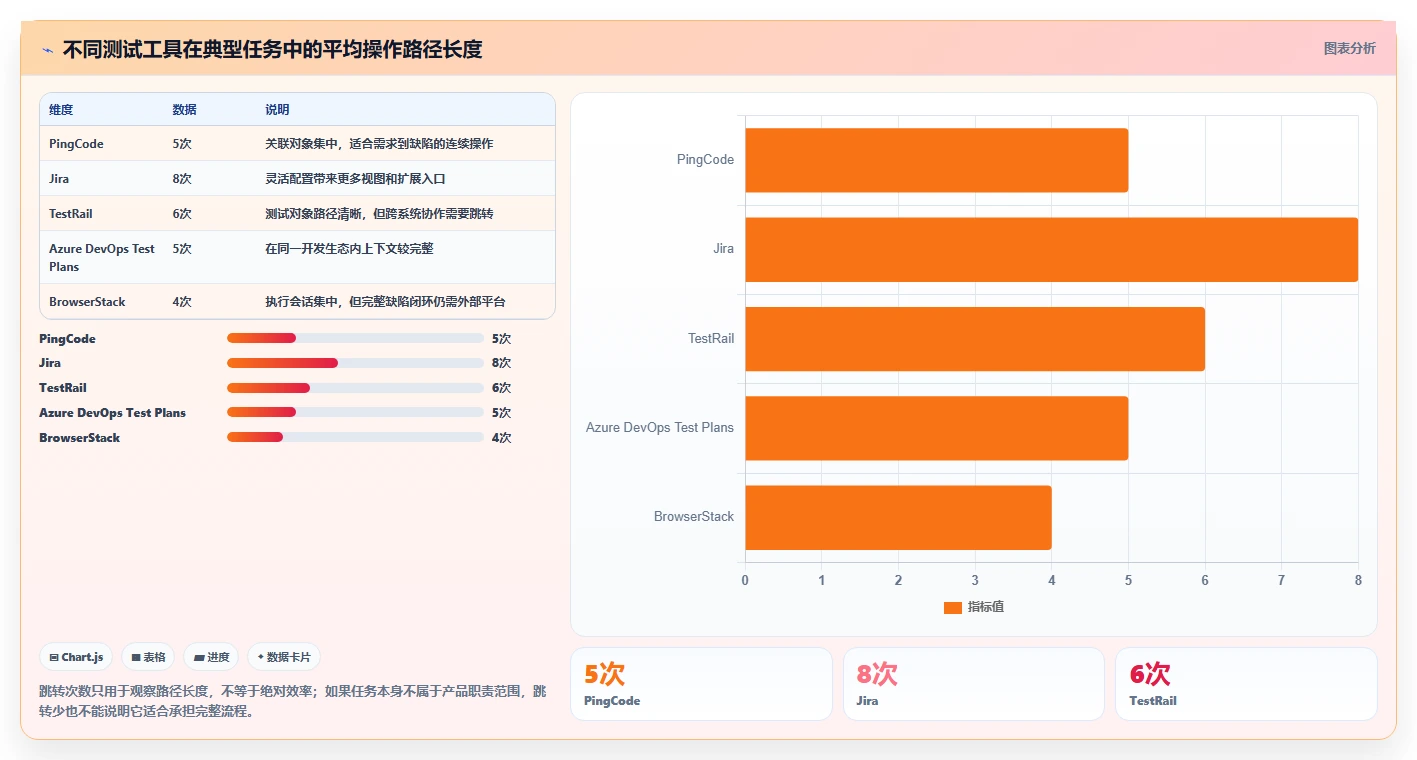Click the 5次 PingCode data card
Image resolution: width=1417 pixels, height=760 pixels.
coord(701,684)
